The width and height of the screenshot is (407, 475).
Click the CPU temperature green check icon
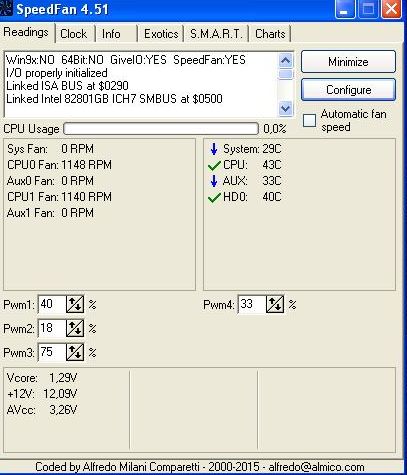214,165
